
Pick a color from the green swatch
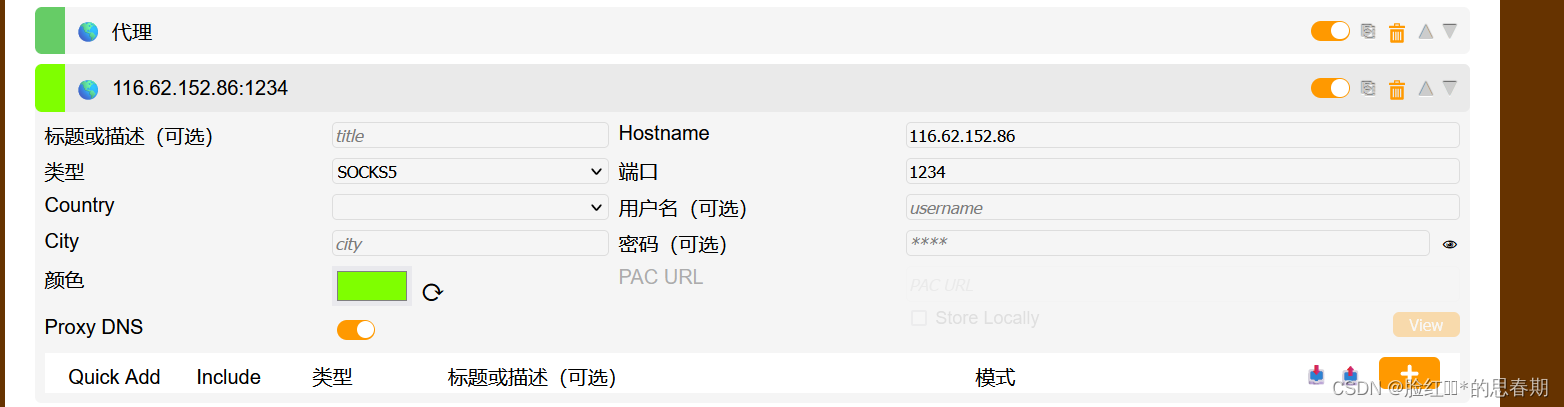tap(372, 286)
